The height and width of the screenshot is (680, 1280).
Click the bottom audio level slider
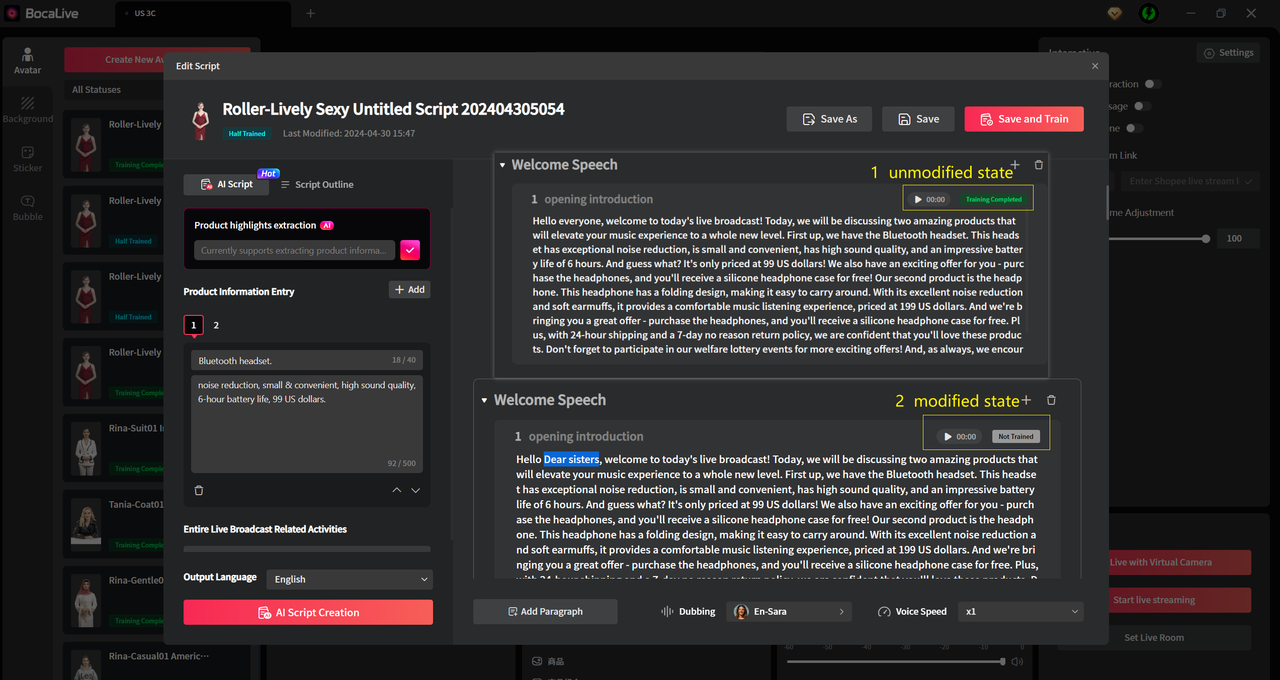pos(895,661)
